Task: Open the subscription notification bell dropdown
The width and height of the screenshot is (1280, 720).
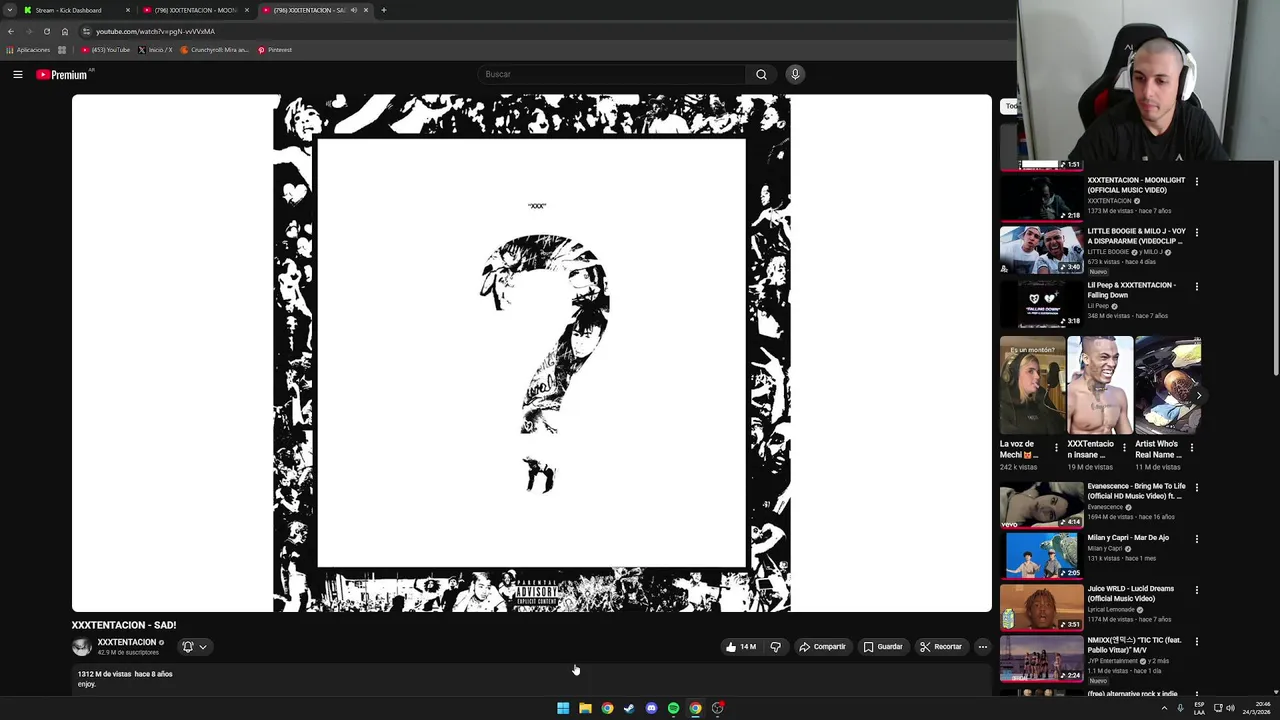Action: 194,647
